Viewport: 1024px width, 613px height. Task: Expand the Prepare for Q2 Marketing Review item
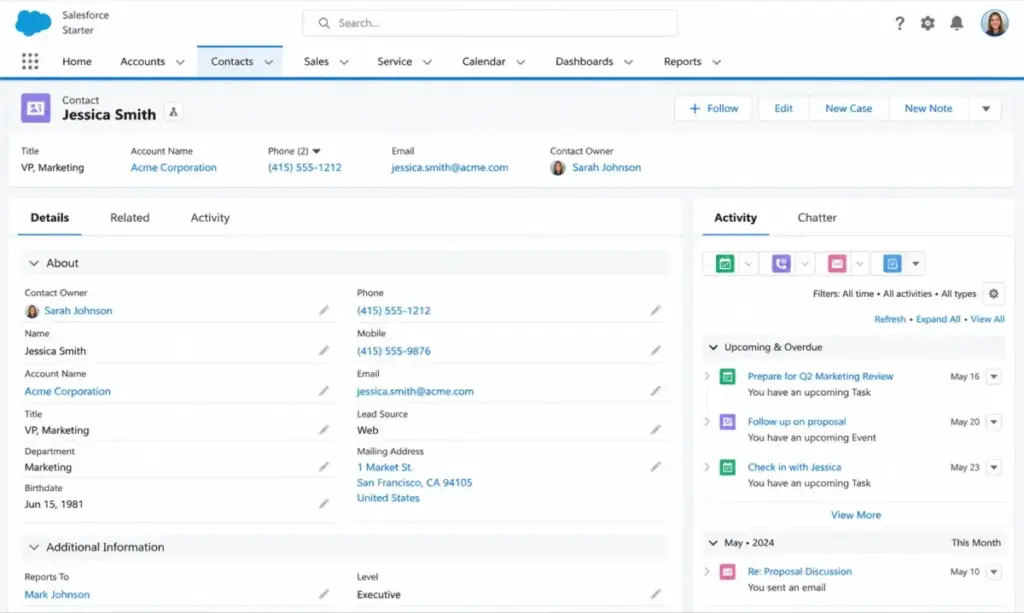707,376
